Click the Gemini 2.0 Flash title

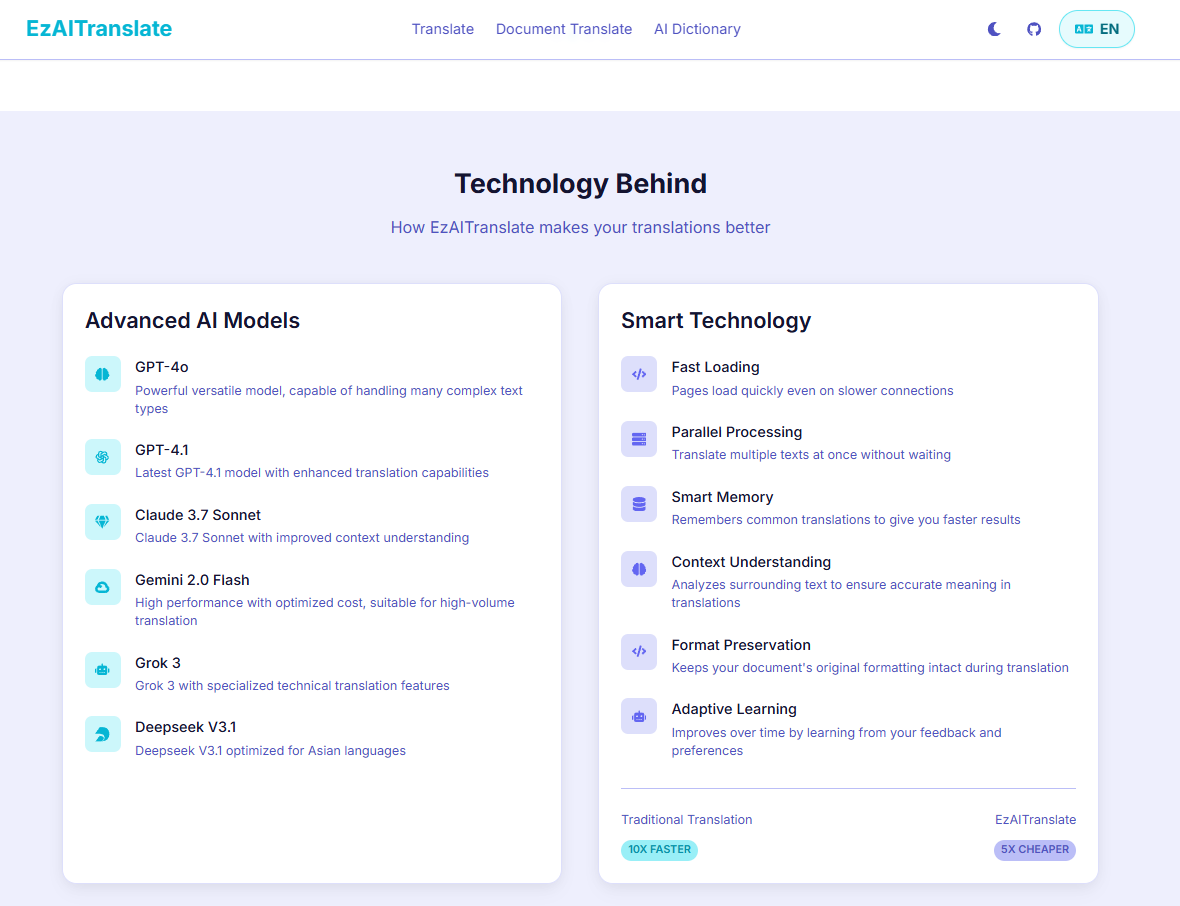[x=192, y=580]
